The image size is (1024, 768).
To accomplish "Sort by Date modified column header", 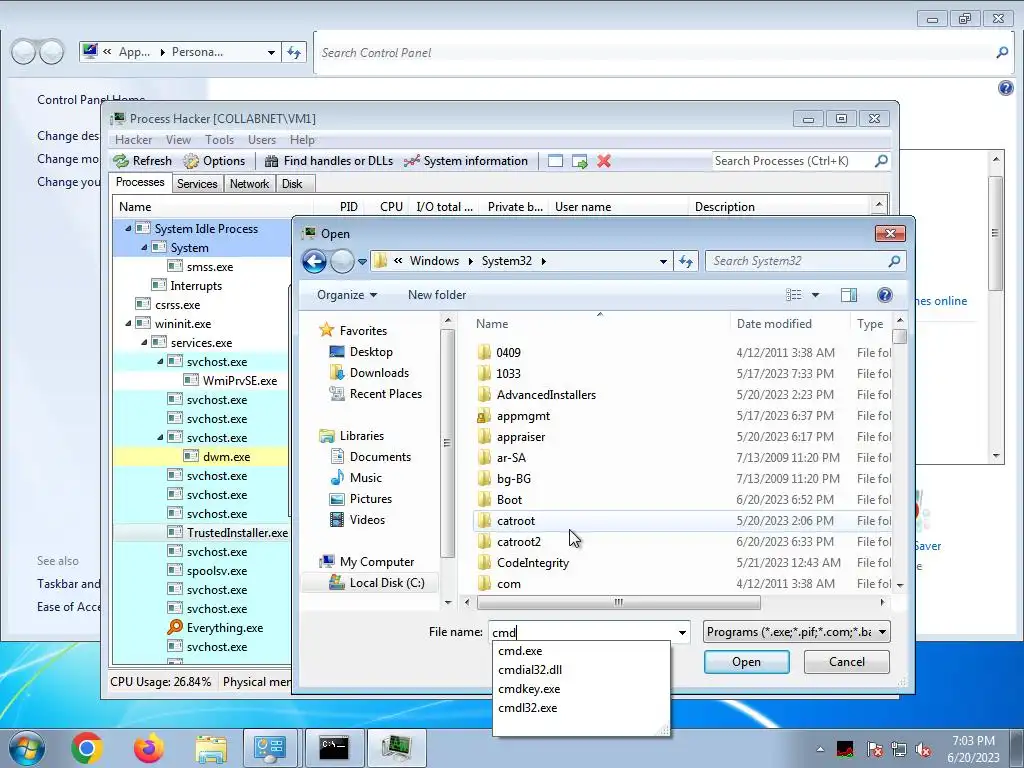I will coord(790,324).
